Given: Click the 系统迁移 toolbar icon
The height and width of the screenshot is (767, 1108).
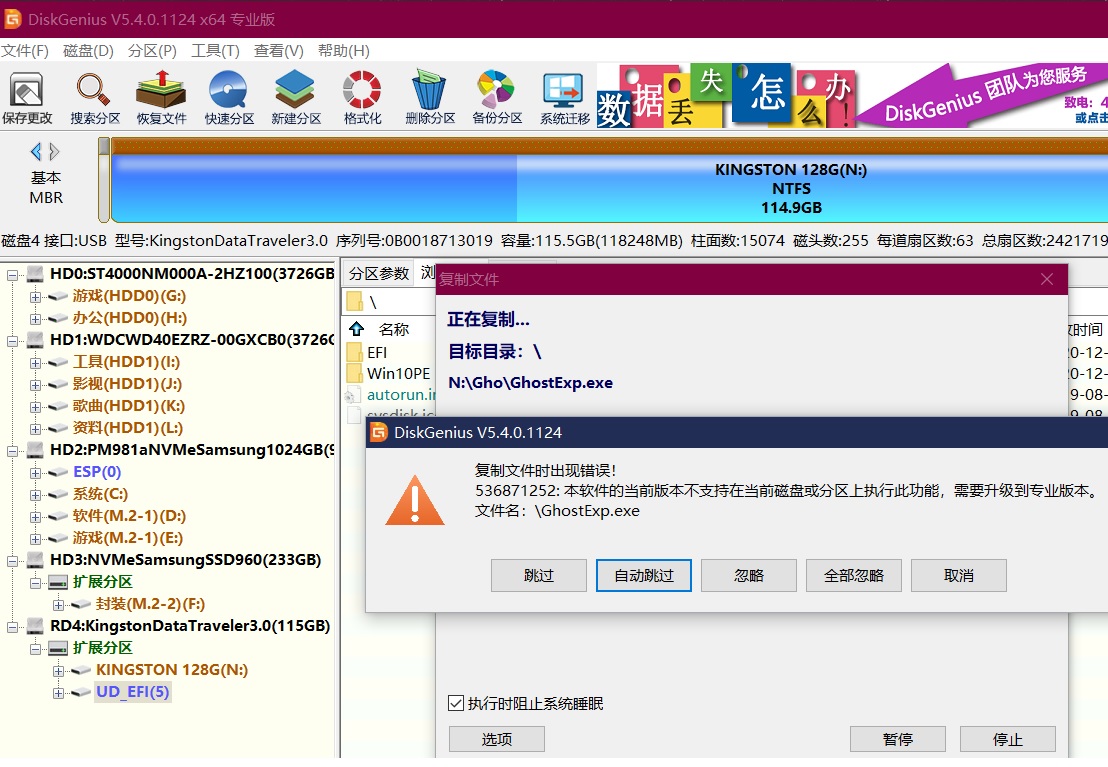Looking at the screenshot, I should point(564,98).
